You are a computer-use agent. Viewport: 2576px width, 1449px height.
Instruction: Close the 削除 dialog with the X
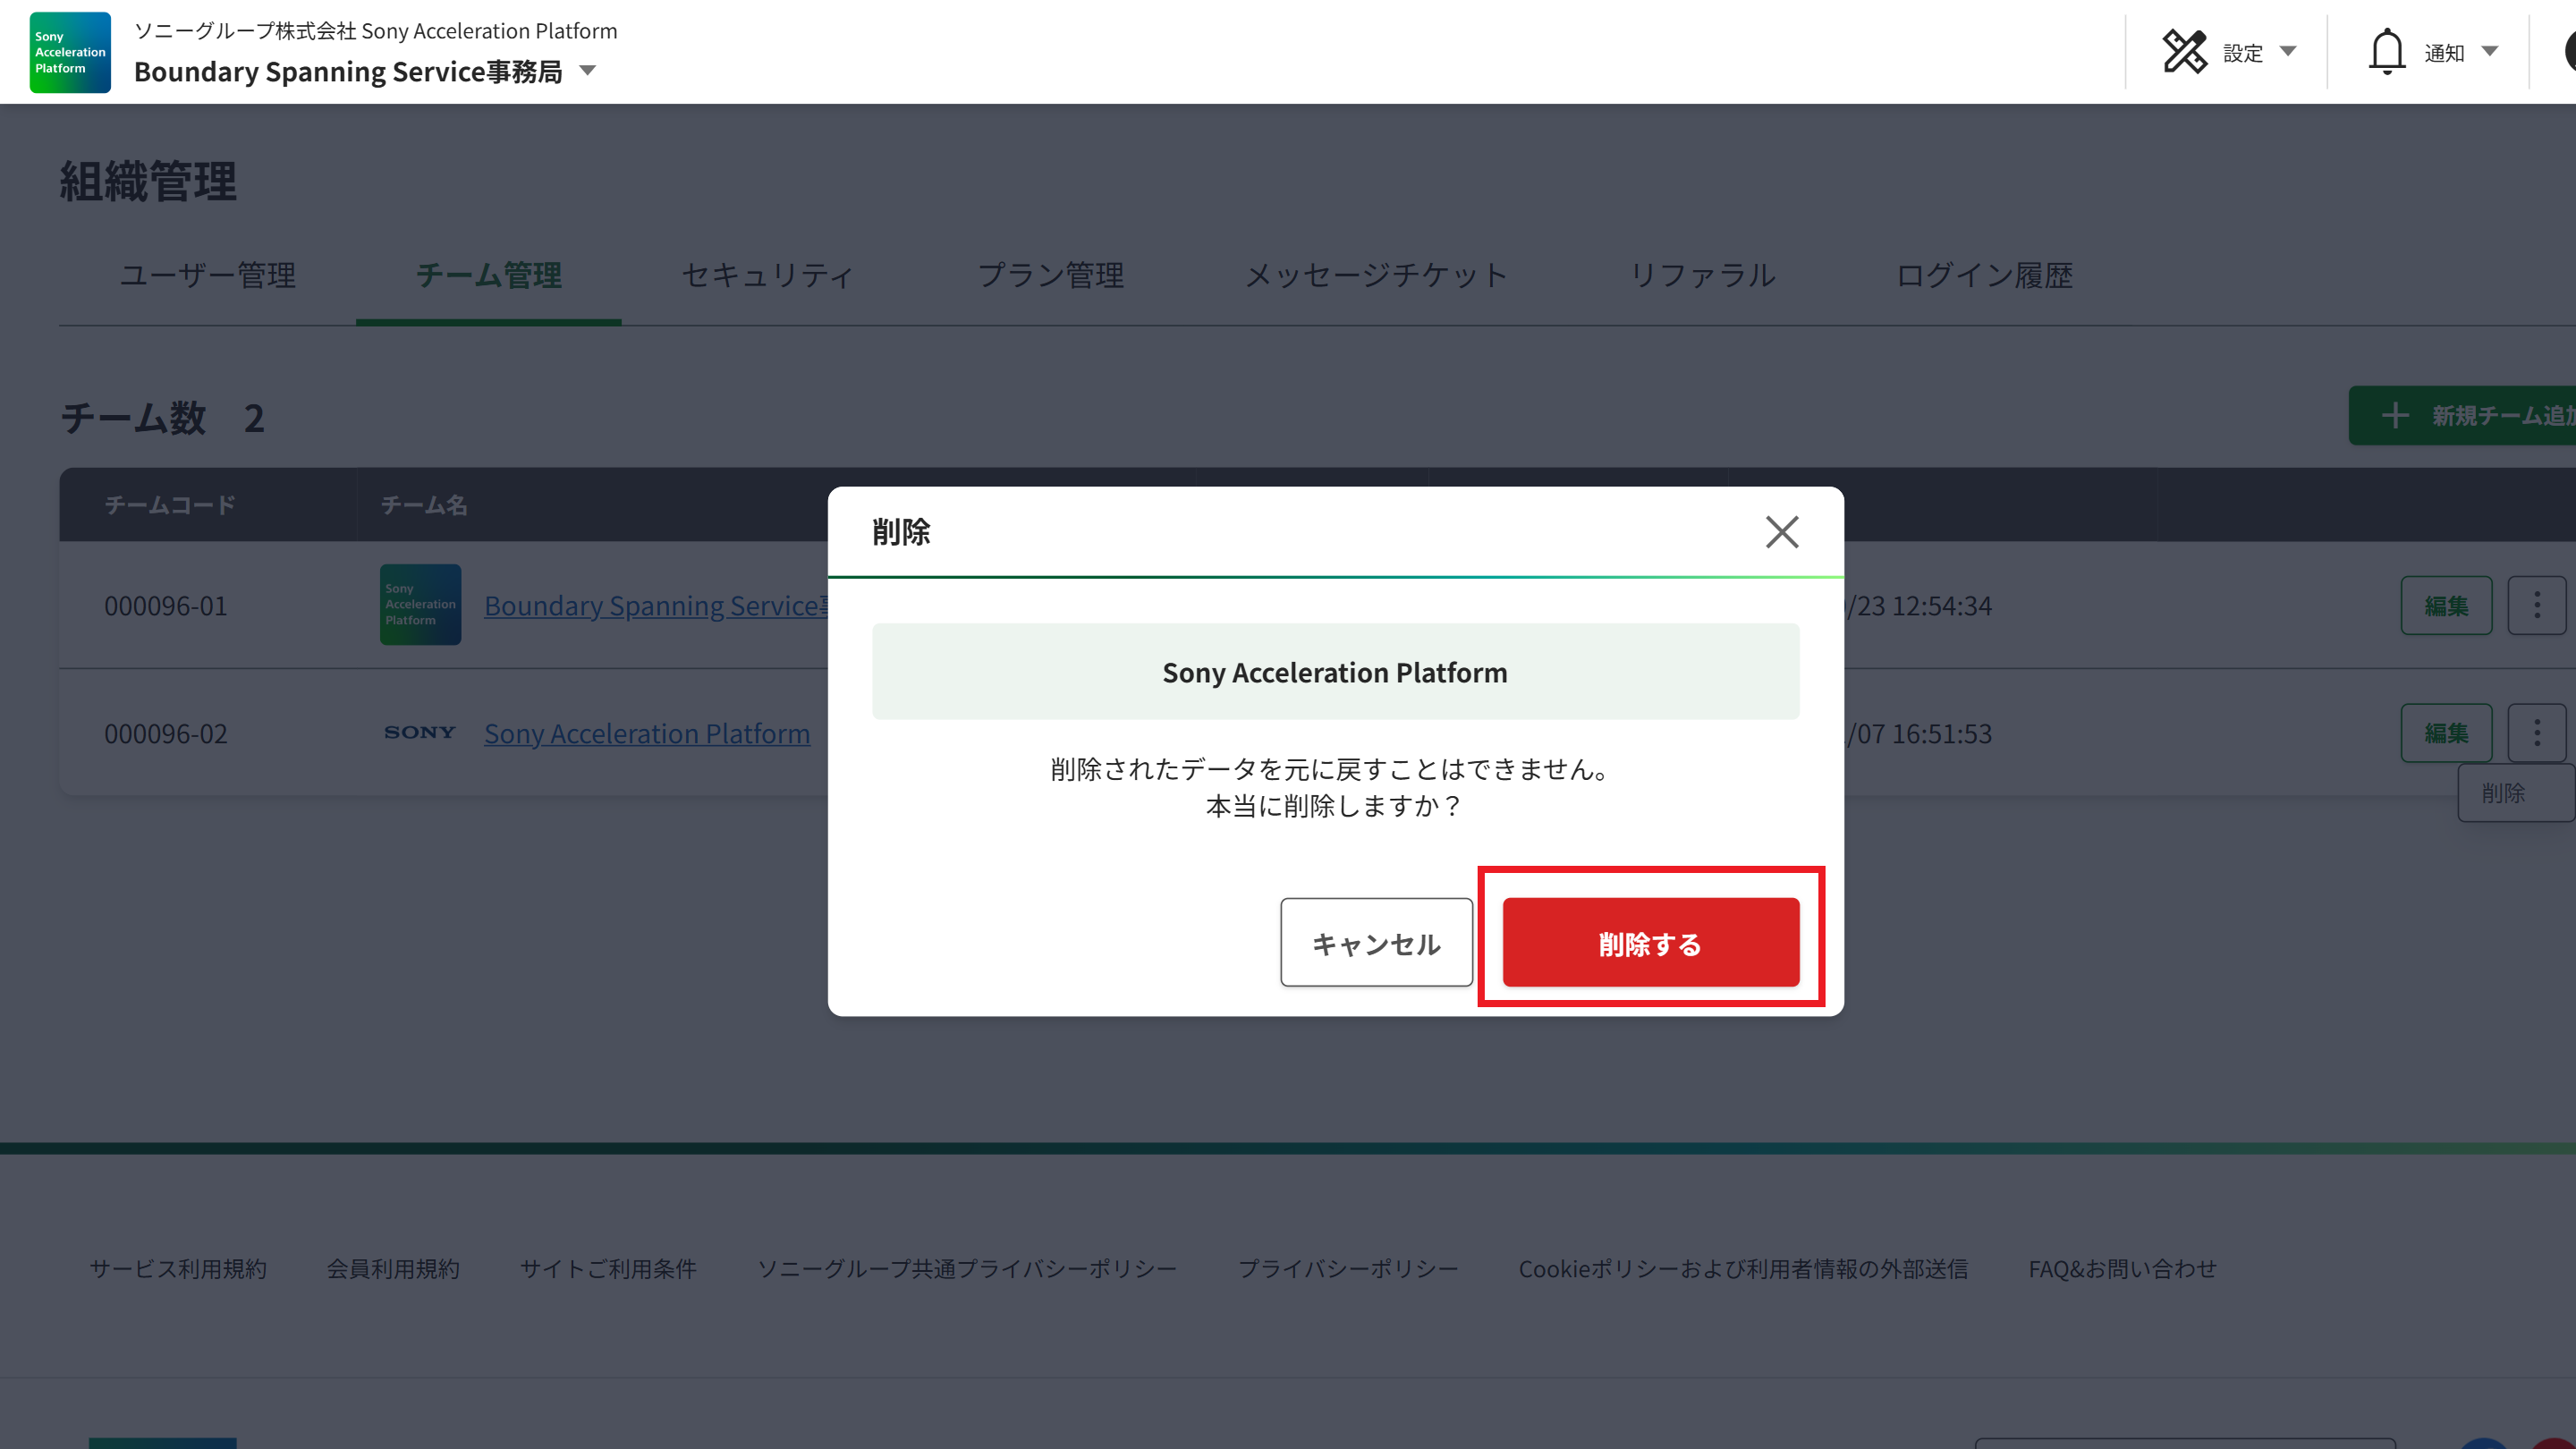[1781, 533]
